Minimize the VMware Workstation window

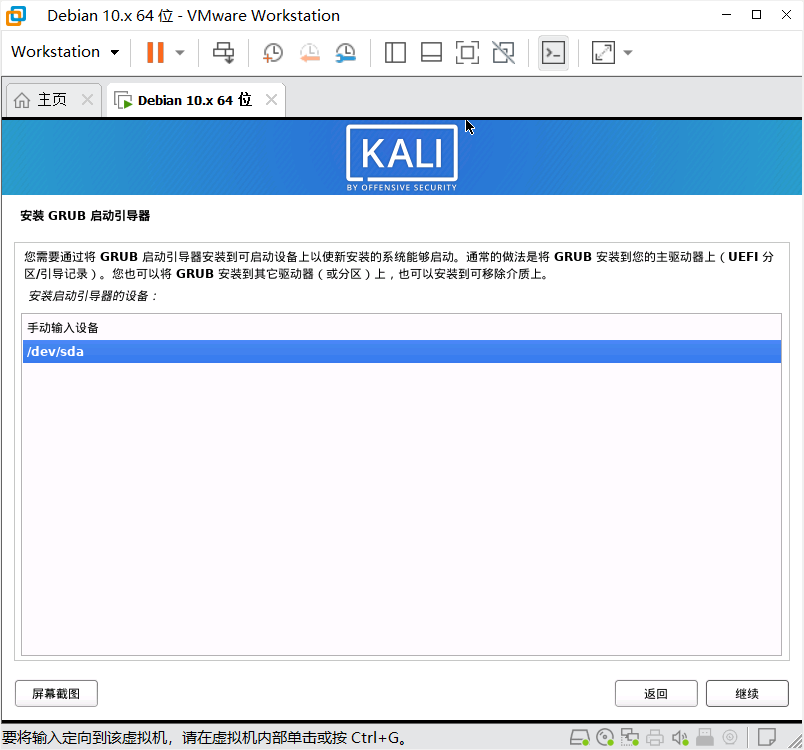click(x=726, y=15)
